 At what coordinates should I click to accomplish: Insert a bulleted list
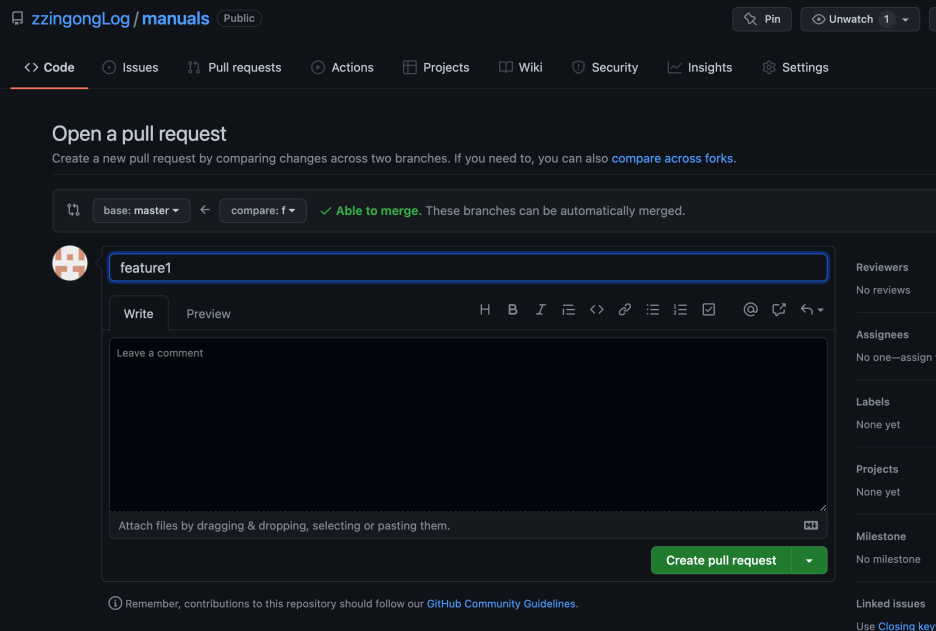[652, 309]
